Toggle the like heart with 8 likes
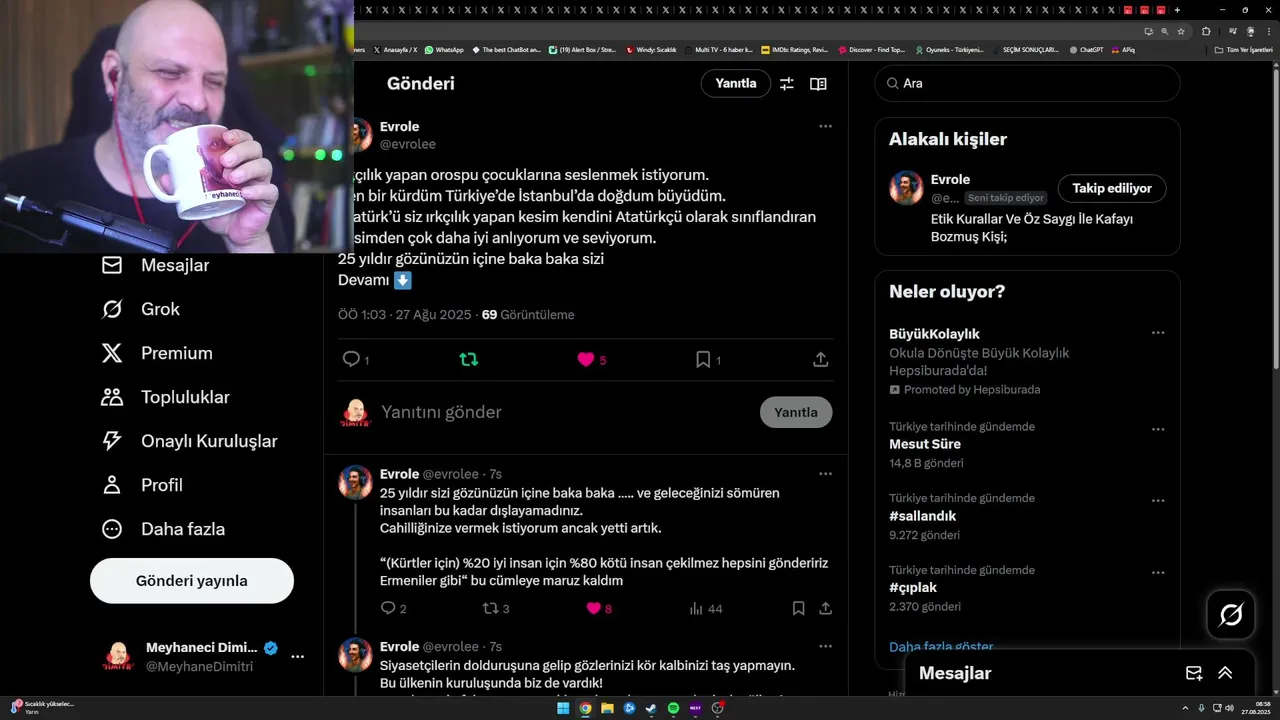1280x720 pixels. [x=593, y=608]
